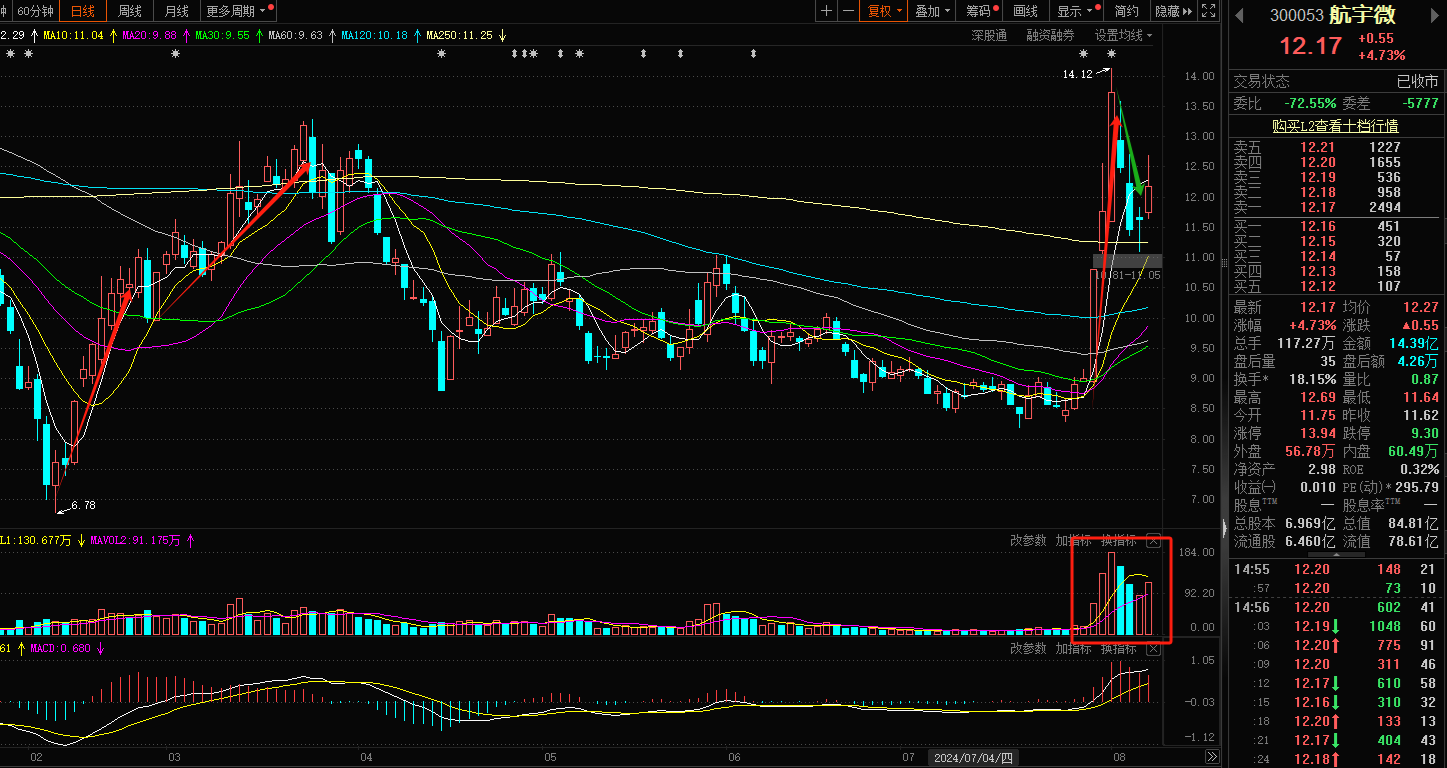This screenshot has width=1447, height=768.
Task: Click 改参数 in the volume panel
Action: (1028, 541)
